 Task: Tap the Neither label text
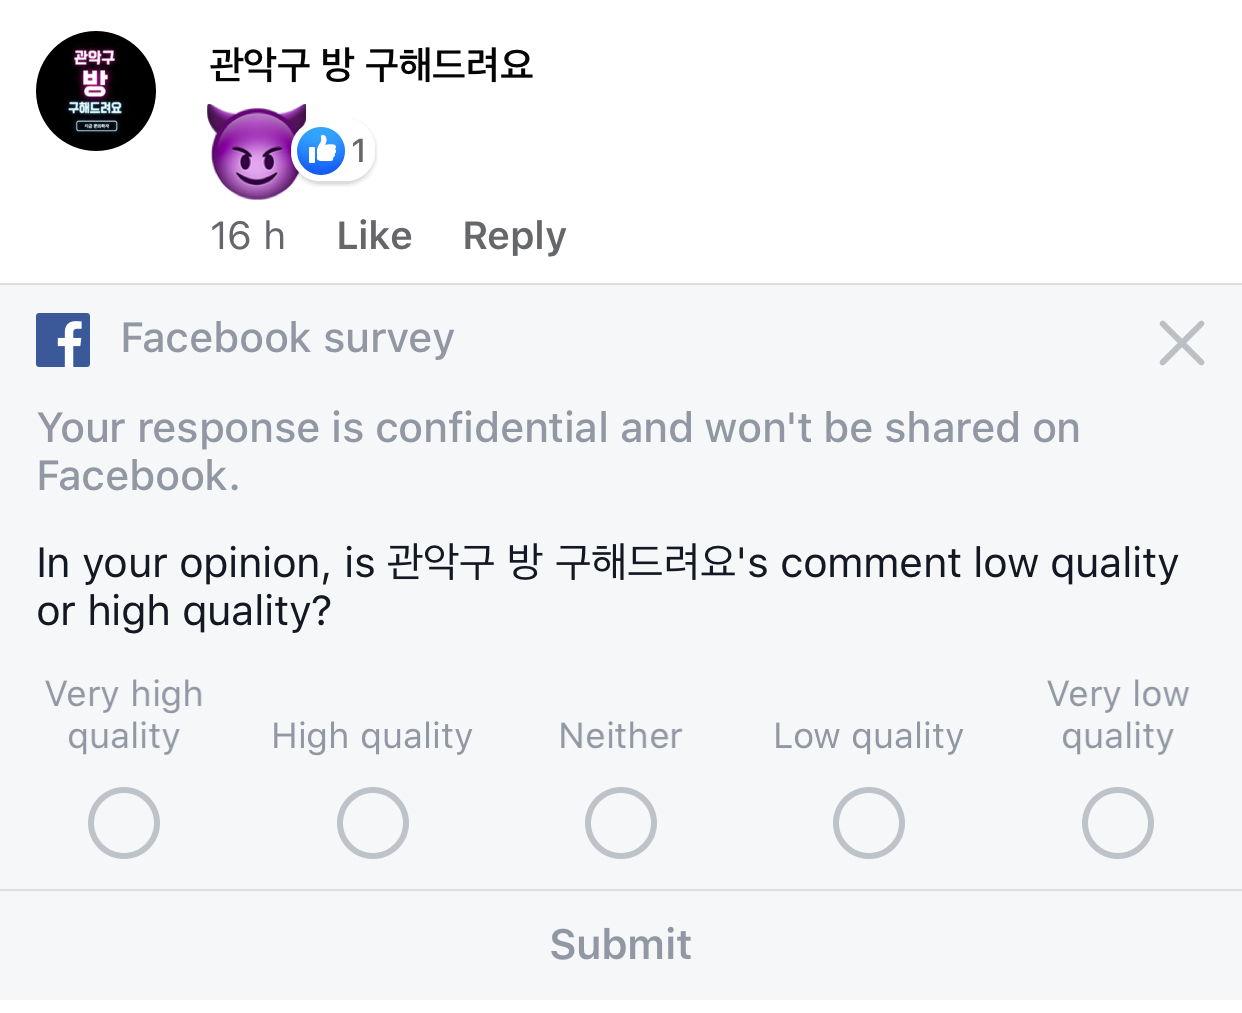pos(621,736)
